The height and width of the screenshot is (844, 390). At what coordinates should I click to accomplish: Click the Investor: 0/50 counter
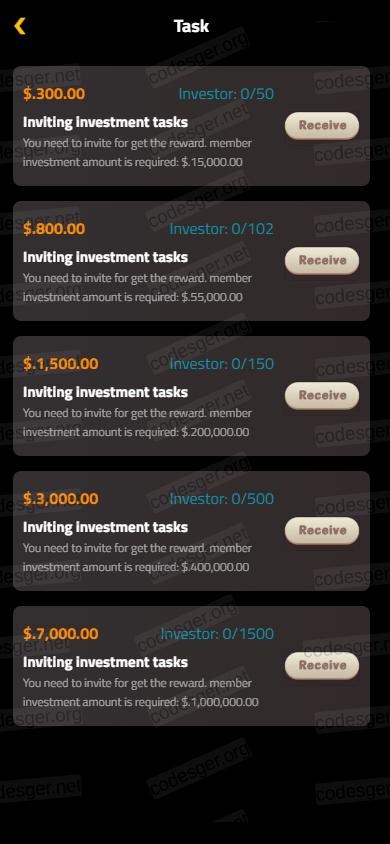click(226, 94)
